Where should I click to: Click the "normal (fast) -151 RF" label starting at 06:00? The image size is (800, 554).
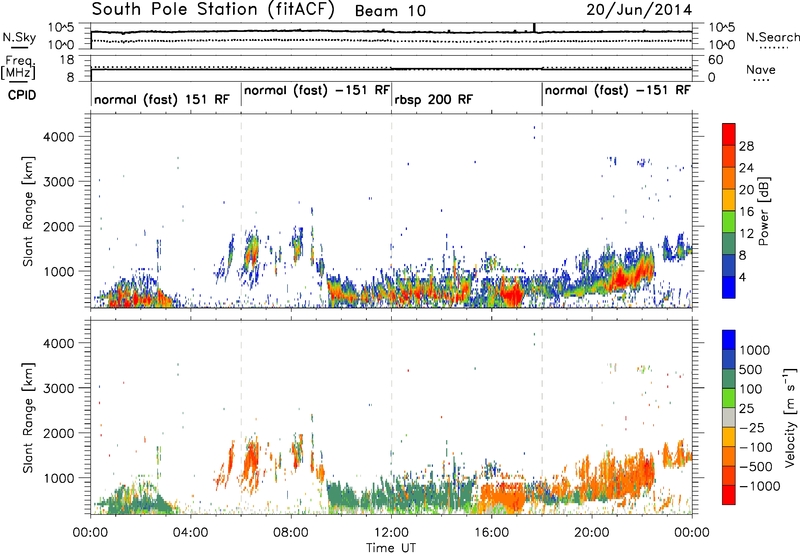(x=317, y=90)
